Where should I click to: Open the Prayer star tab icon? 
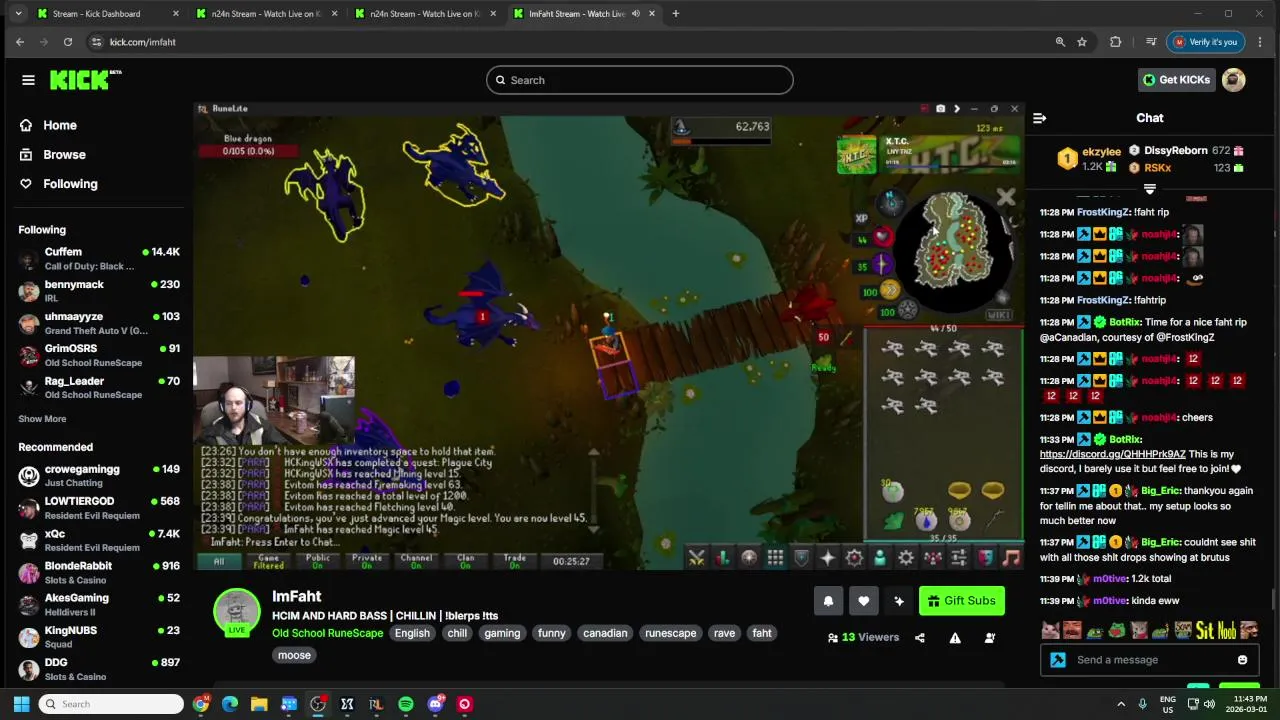828,558
